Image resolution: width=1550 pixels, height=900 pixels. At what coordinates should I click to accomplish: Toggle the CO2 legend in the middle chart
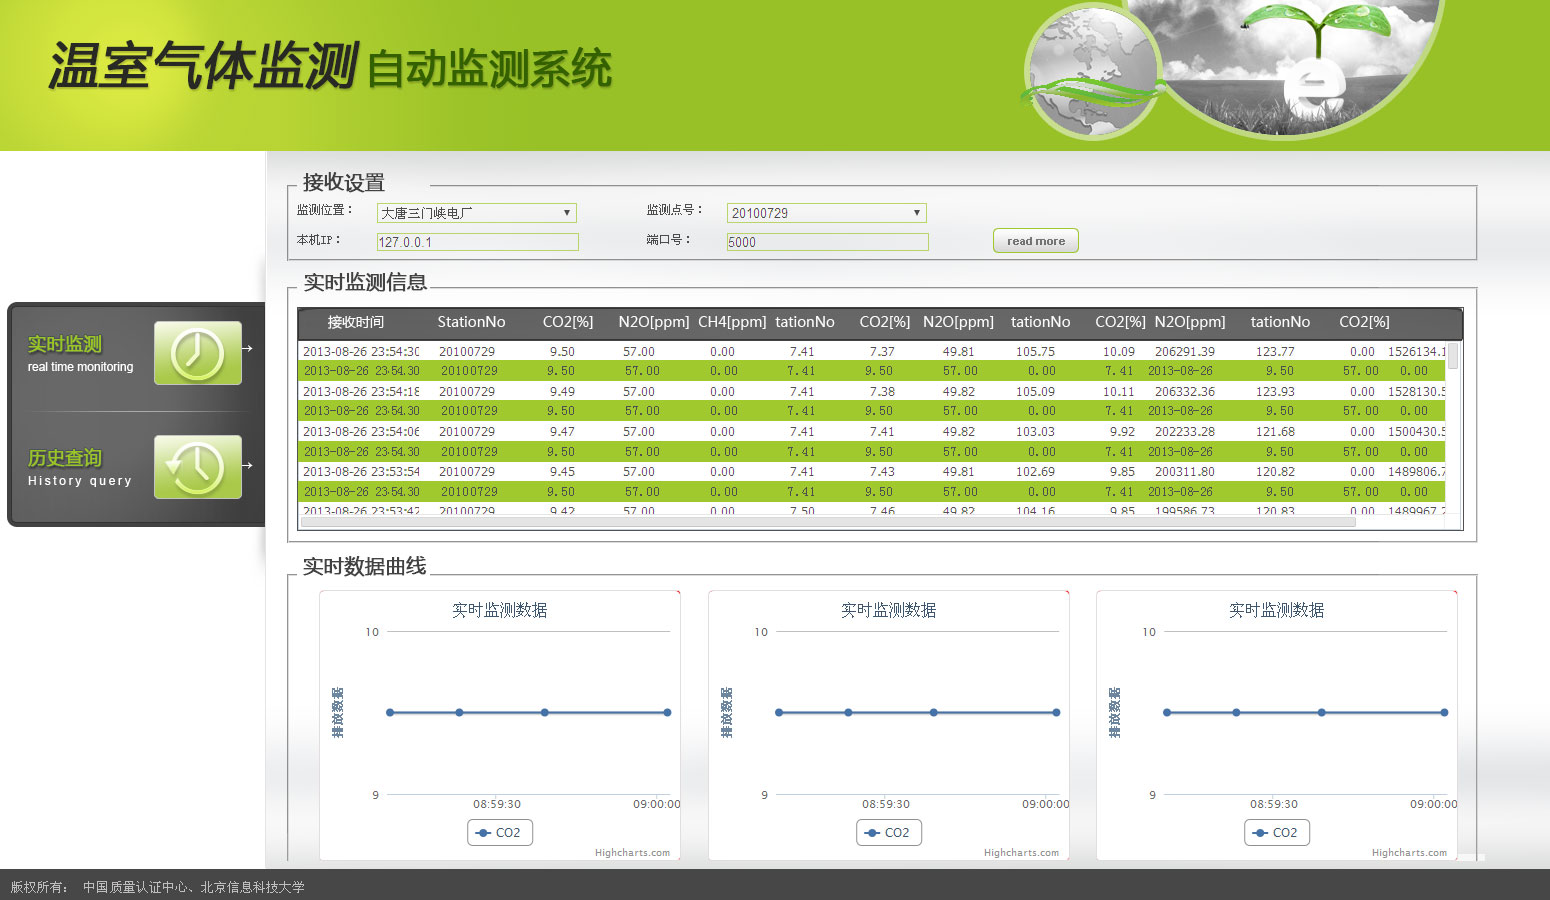point(889,833)
